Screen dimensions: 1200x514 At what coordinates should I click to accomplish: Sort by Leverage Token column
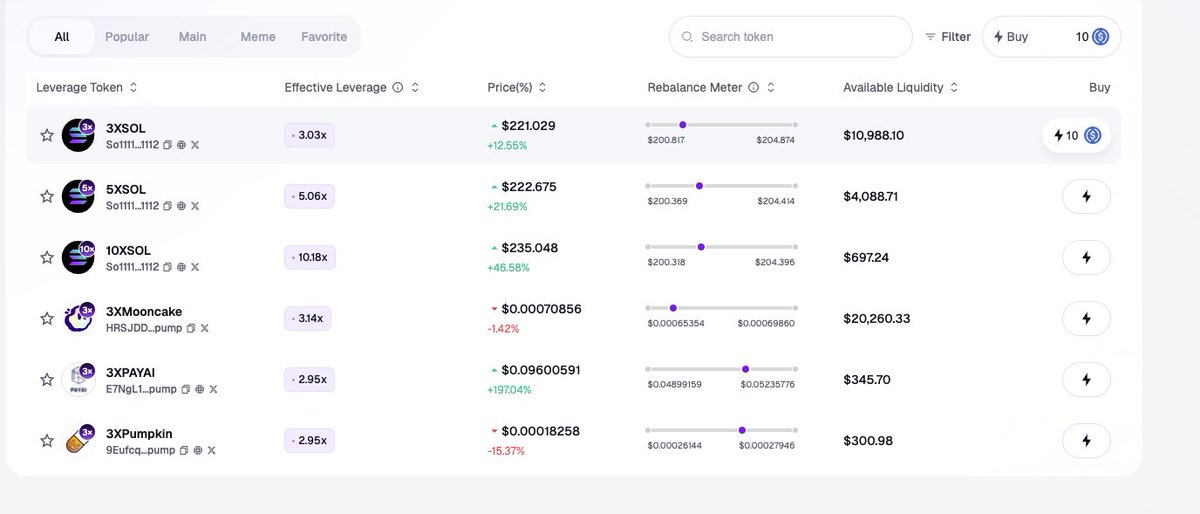(134, 88)
